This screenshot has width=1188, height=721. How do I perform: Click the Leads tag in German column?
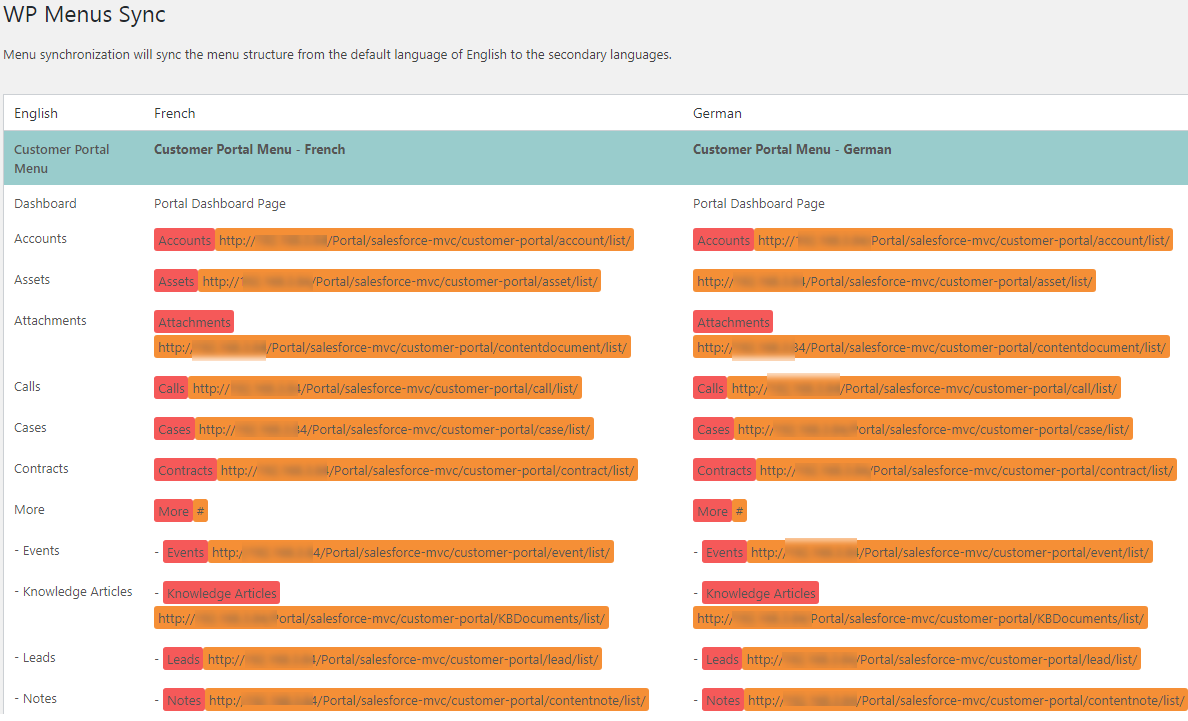tap(722, 659)
